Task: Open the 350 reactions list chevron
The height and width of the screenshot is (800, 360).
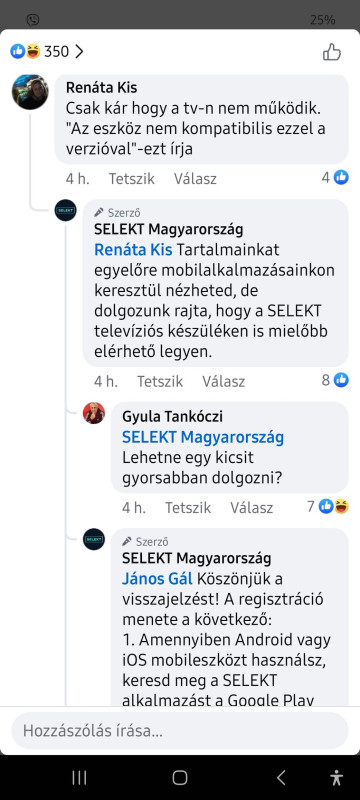Action: [79, 52]
